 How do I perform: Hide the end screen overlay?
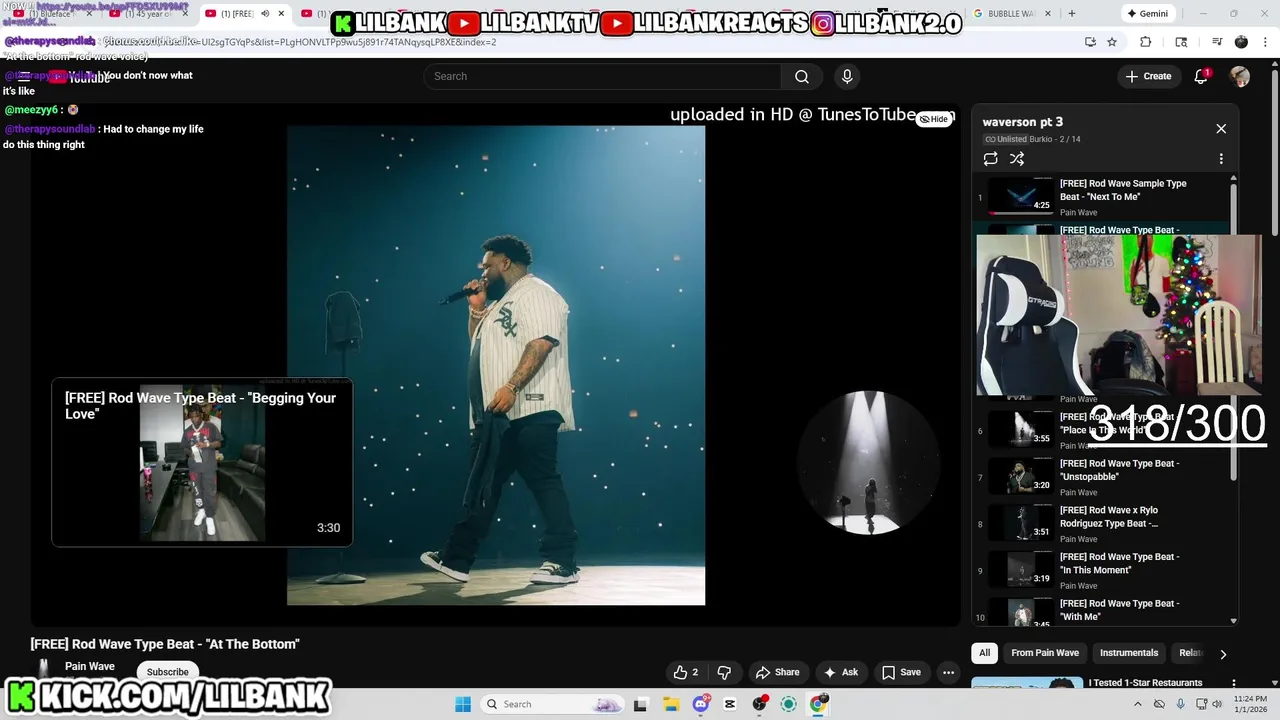pos(933,119)
